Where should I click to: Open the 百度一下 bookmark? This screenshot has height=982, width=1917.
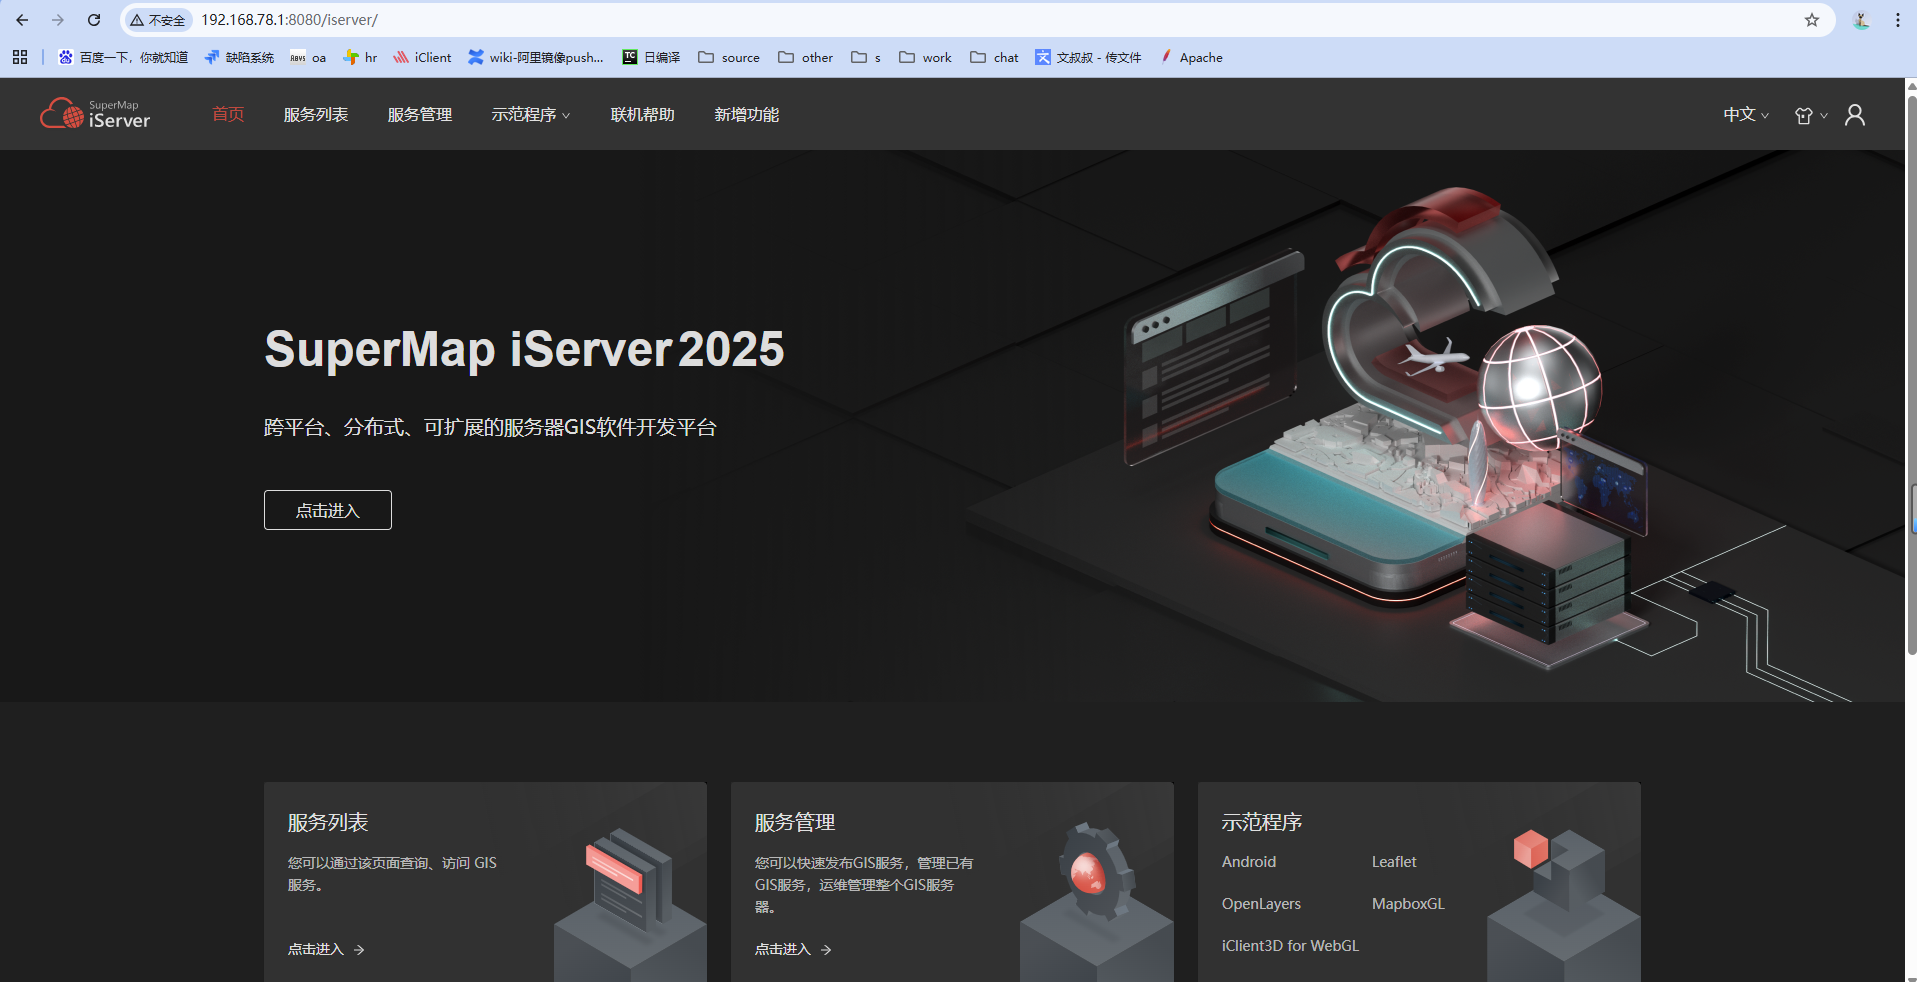tap(123, 57)
